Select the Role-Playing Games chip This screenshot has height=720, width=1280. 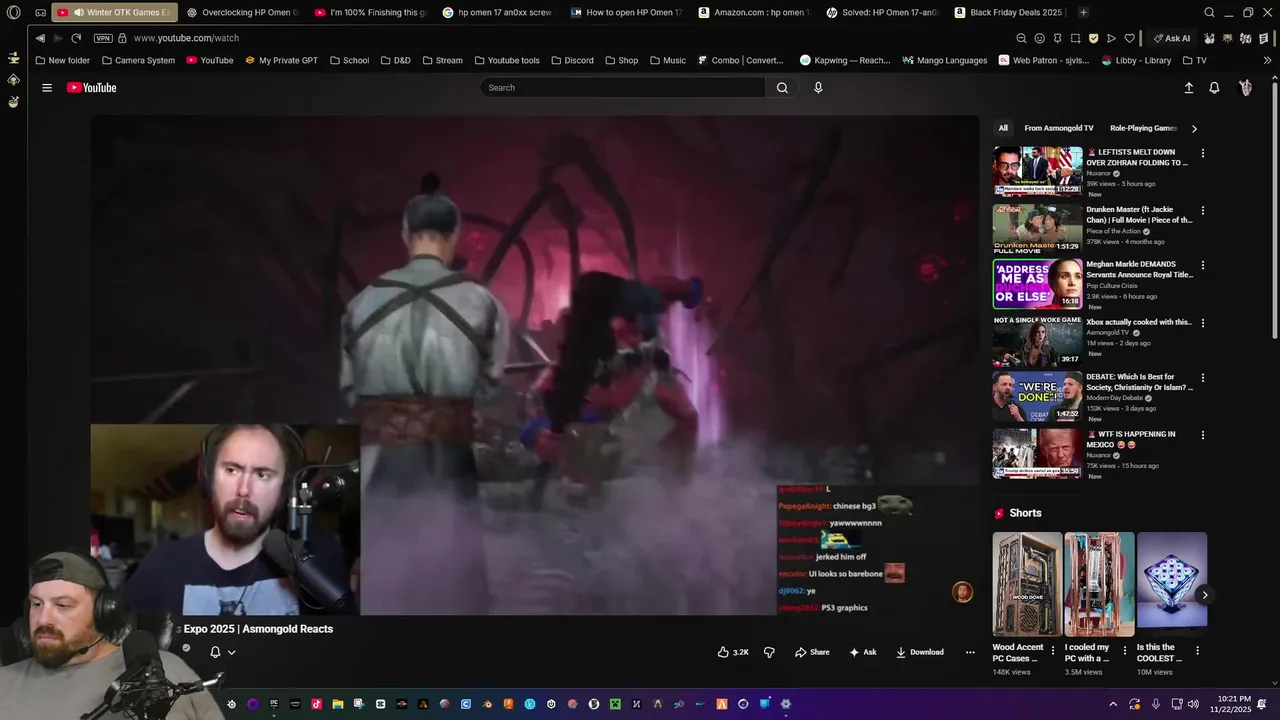pos(1143,128)
